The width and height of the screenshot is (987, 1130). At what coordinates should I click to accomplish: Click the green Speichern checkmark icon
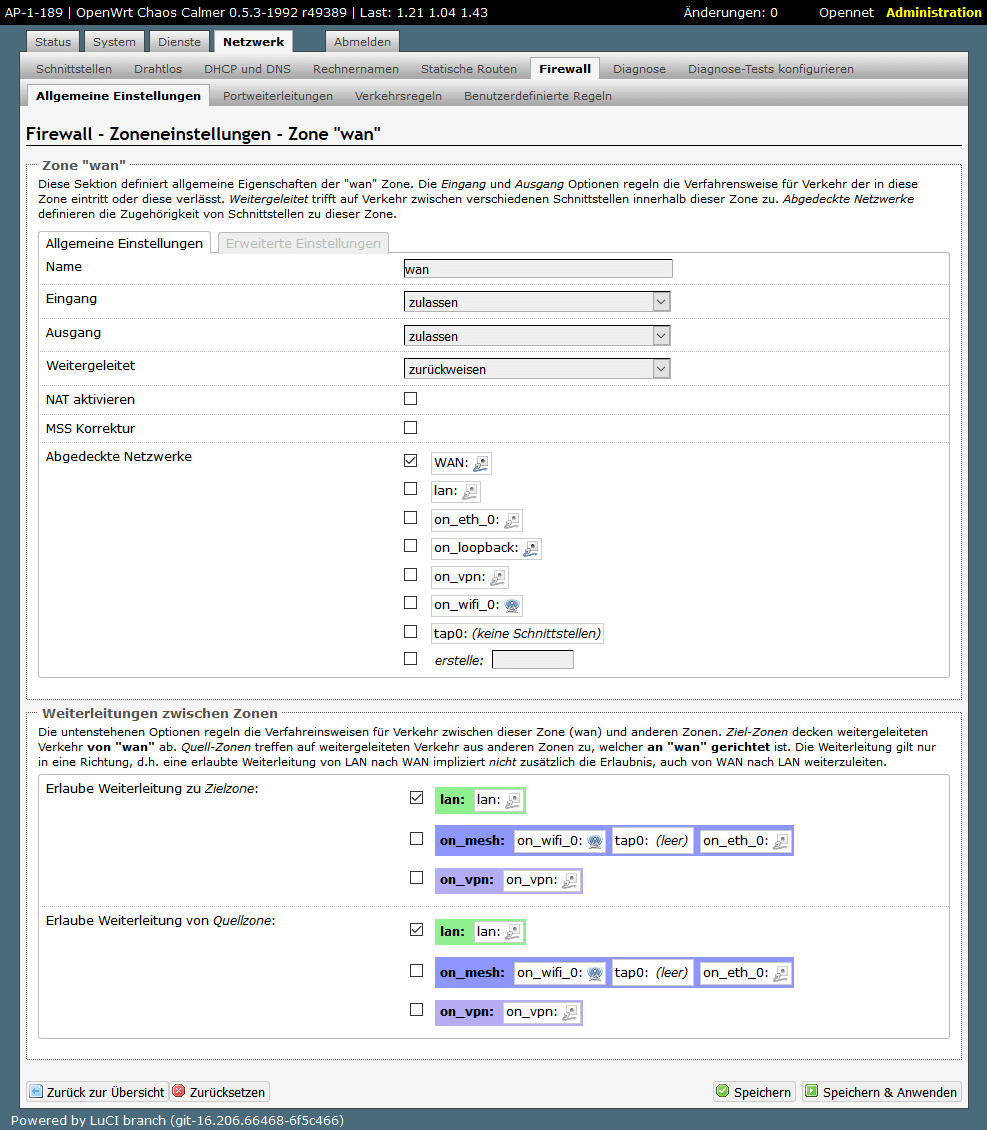722,1092
